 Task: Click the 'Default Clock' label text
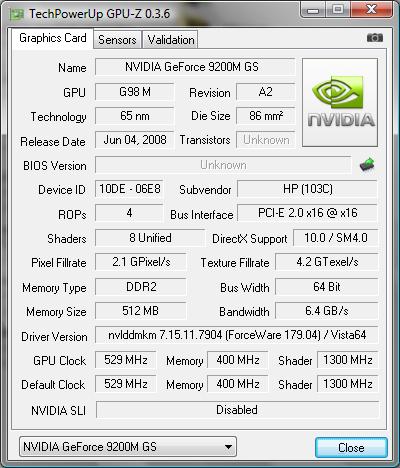coord(53,385)
